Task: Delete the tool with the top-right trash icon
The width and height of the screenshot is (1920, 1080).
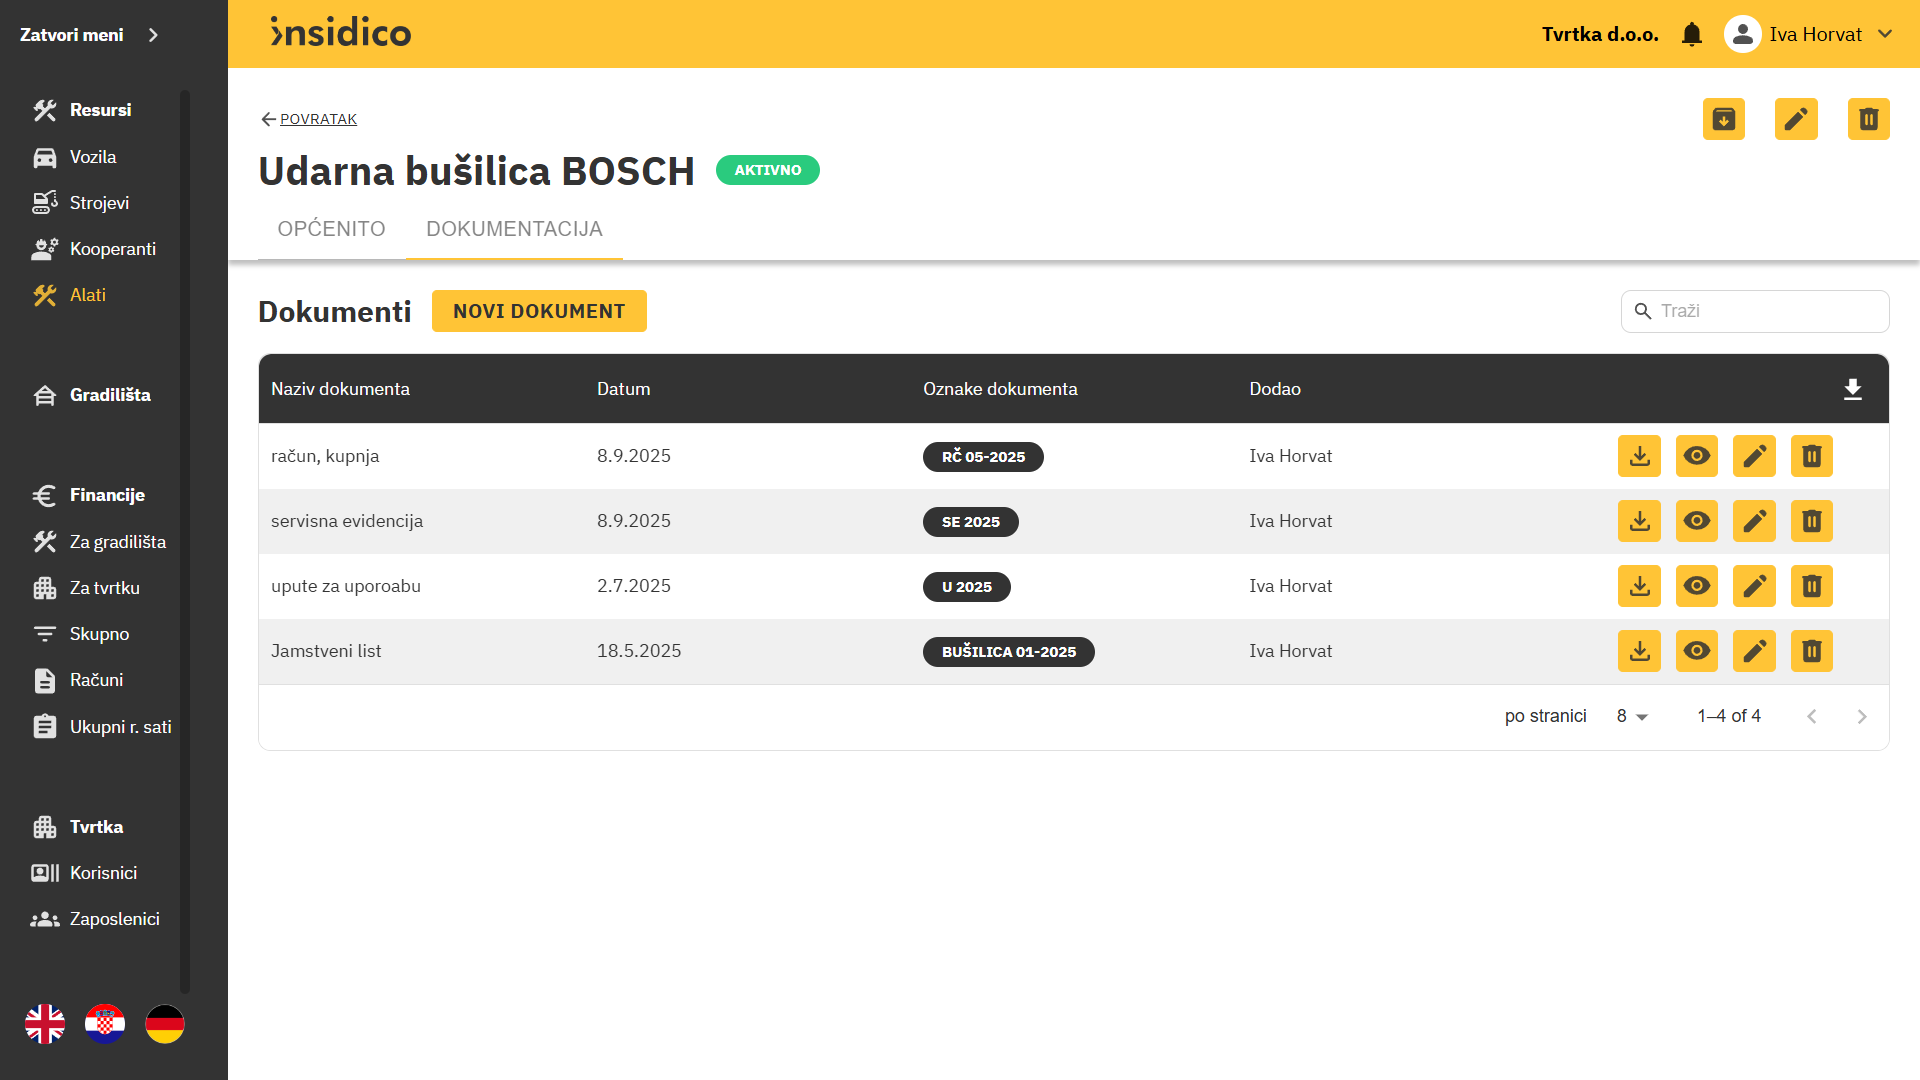Action: coord(1868,119)
